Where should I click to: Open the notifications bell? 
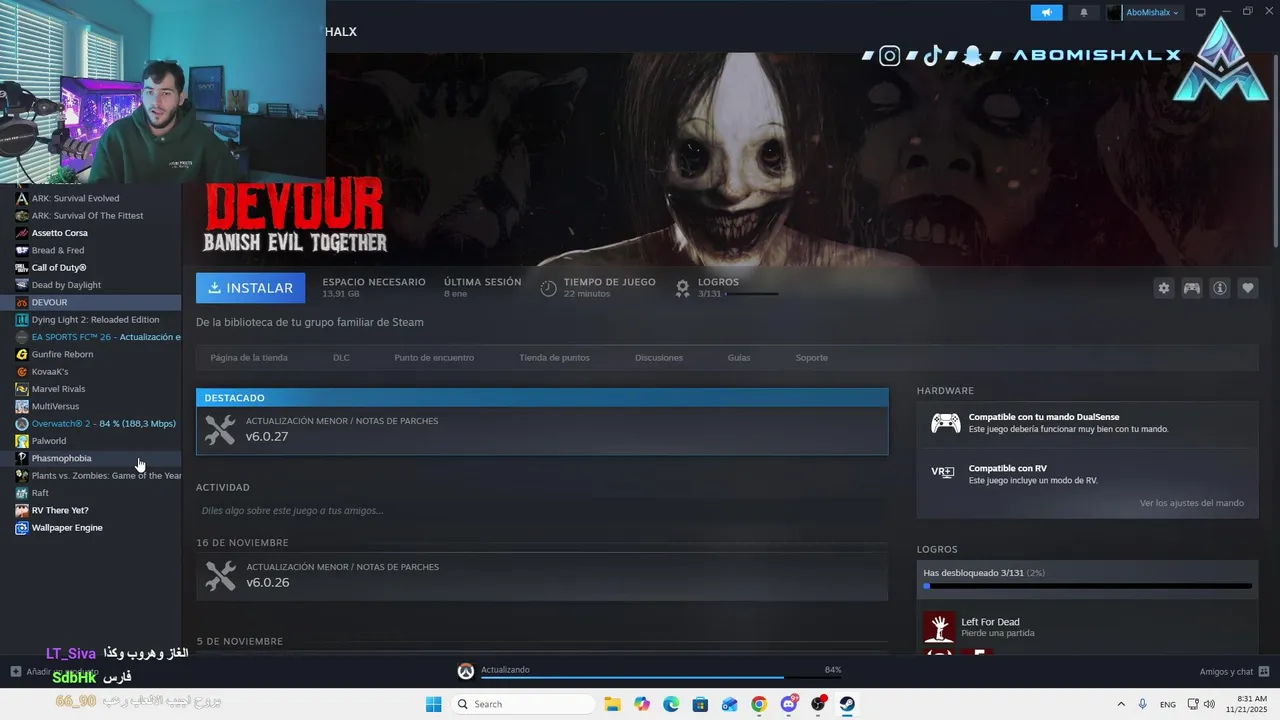point(1084,12)
